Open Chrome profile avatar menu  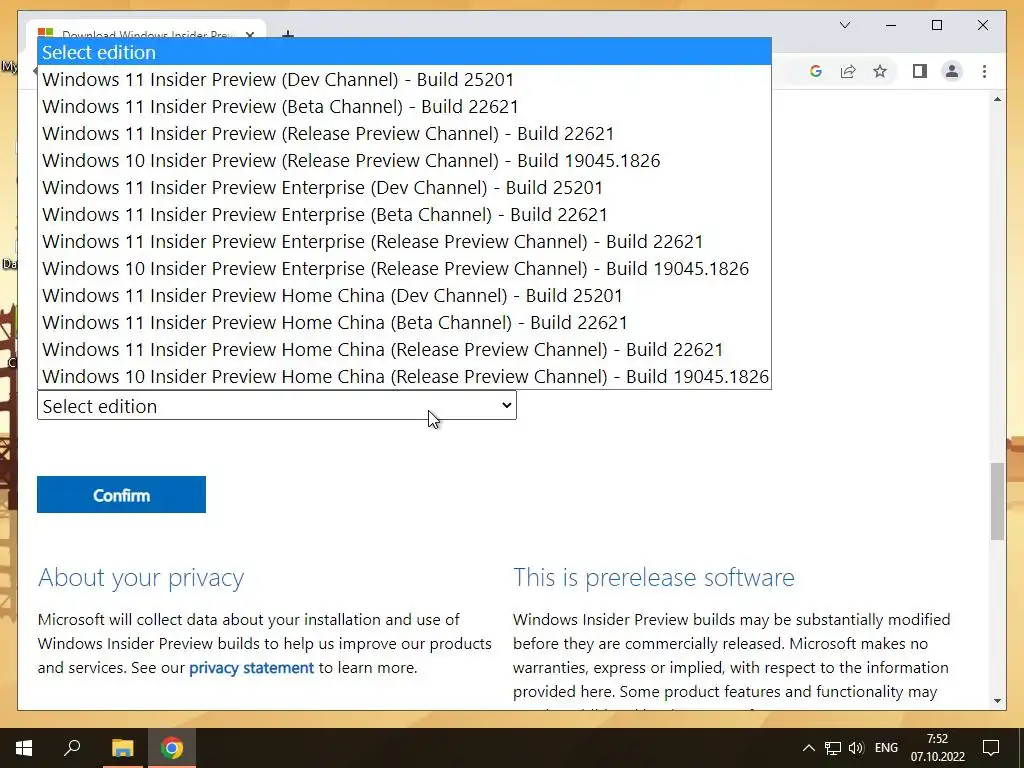pos(952,71)
